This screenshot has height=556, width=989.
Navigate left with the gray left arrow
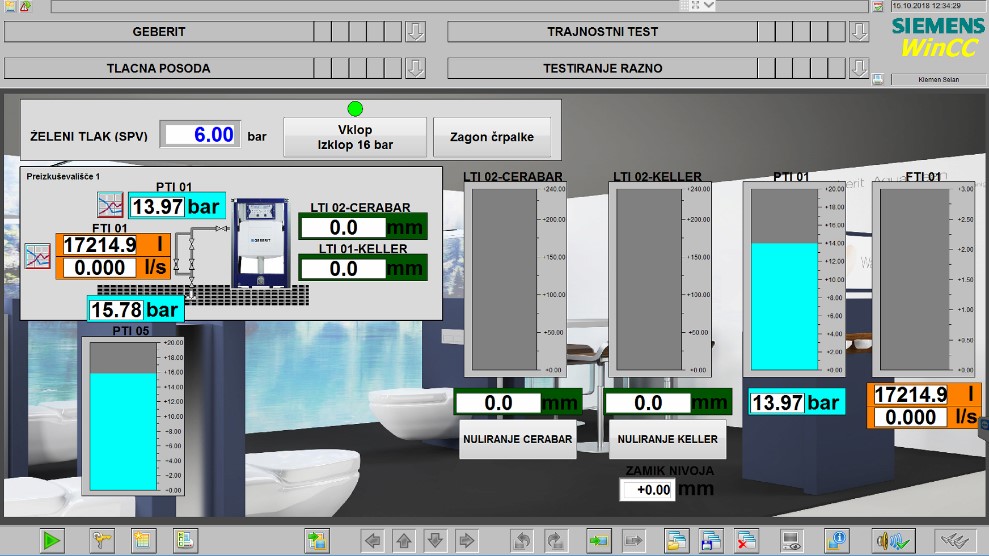tap(373, 540)
